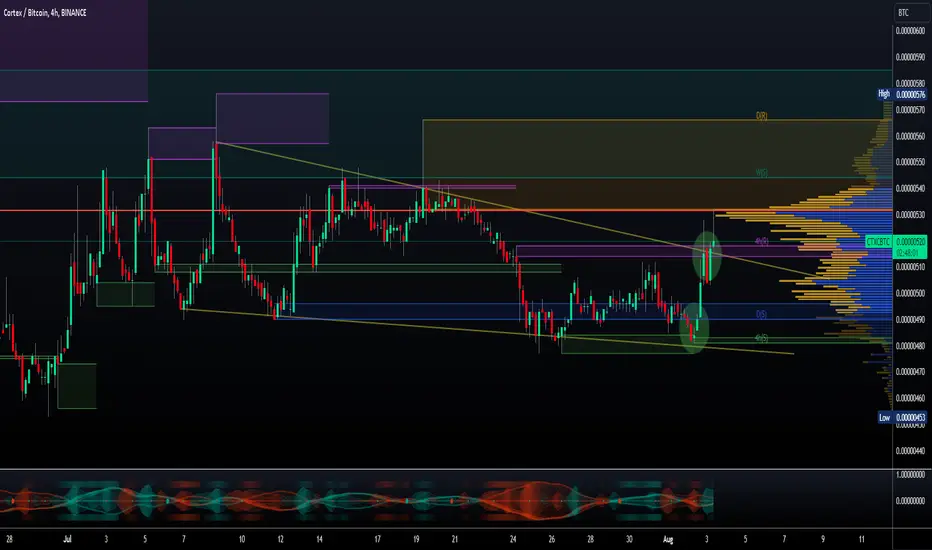Click the 10 date label on time axis
The width and height of the screenshot is (932, 550).
(x=242, y=539)
